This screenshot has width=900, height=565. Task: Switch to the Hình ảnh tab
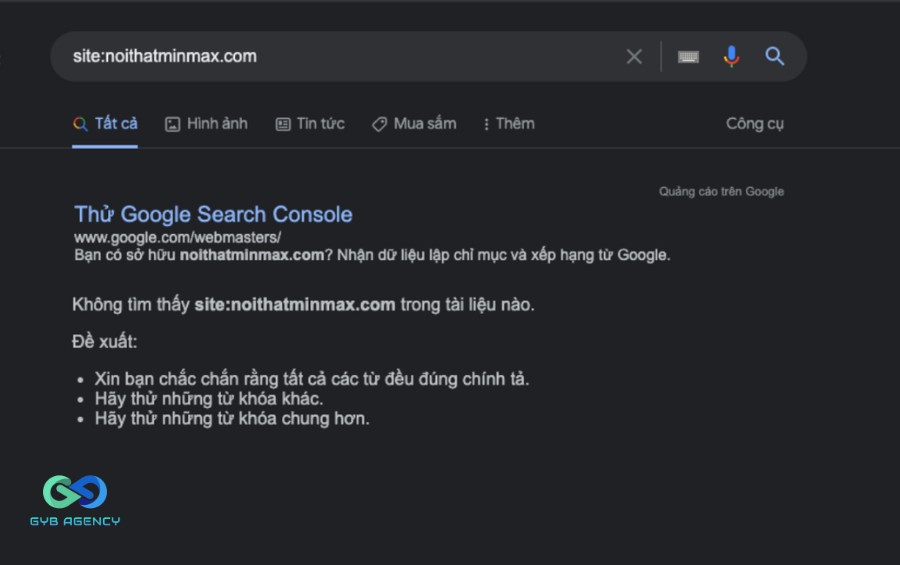[206, 123]
